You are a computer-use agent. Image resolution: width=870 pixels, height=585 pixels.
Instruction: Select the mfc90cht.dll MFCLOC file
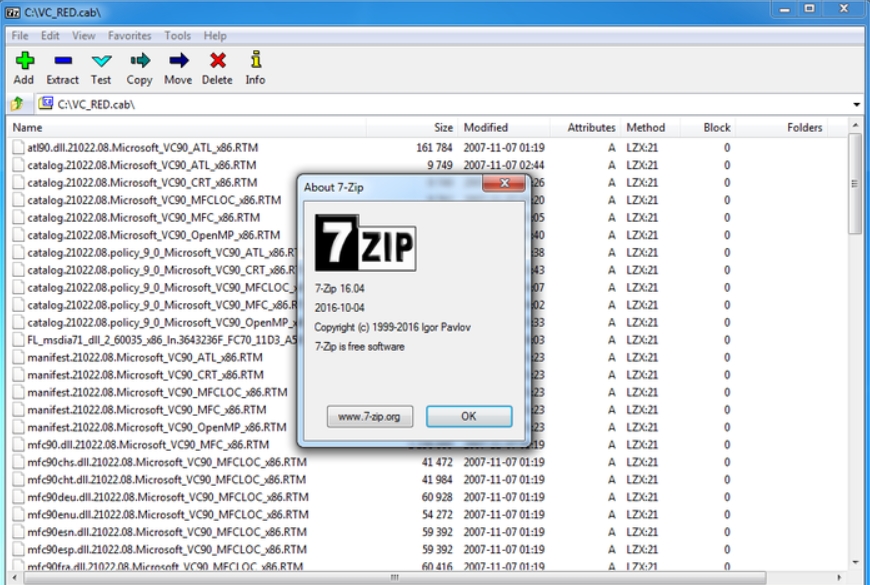click(x=166, y=480)
